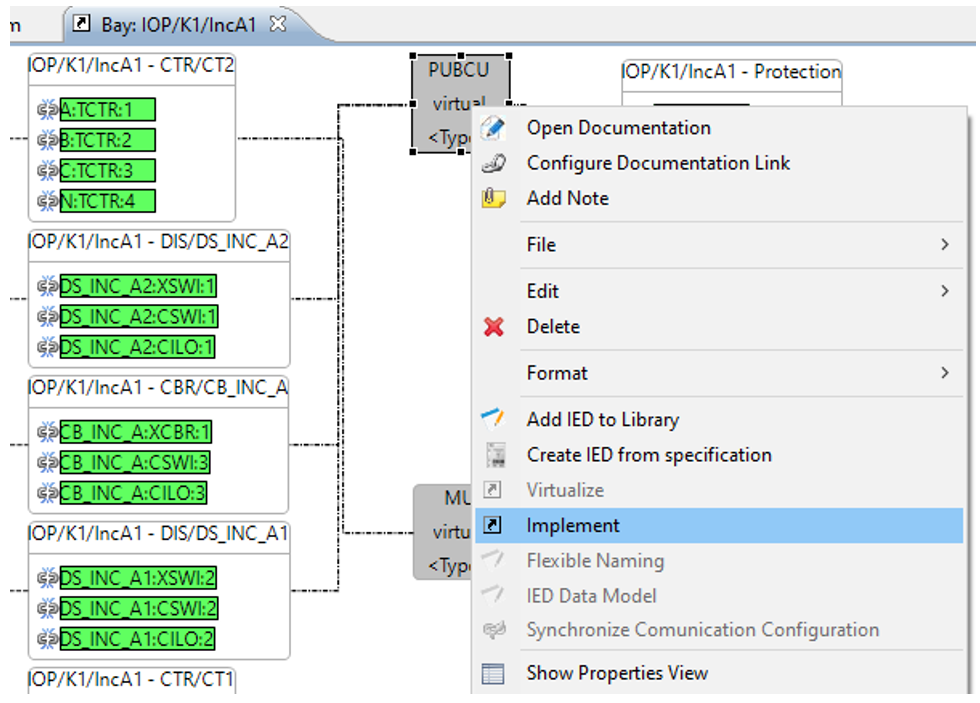
Task: Expand the File submenu arrow
Action: coord(944,245)
